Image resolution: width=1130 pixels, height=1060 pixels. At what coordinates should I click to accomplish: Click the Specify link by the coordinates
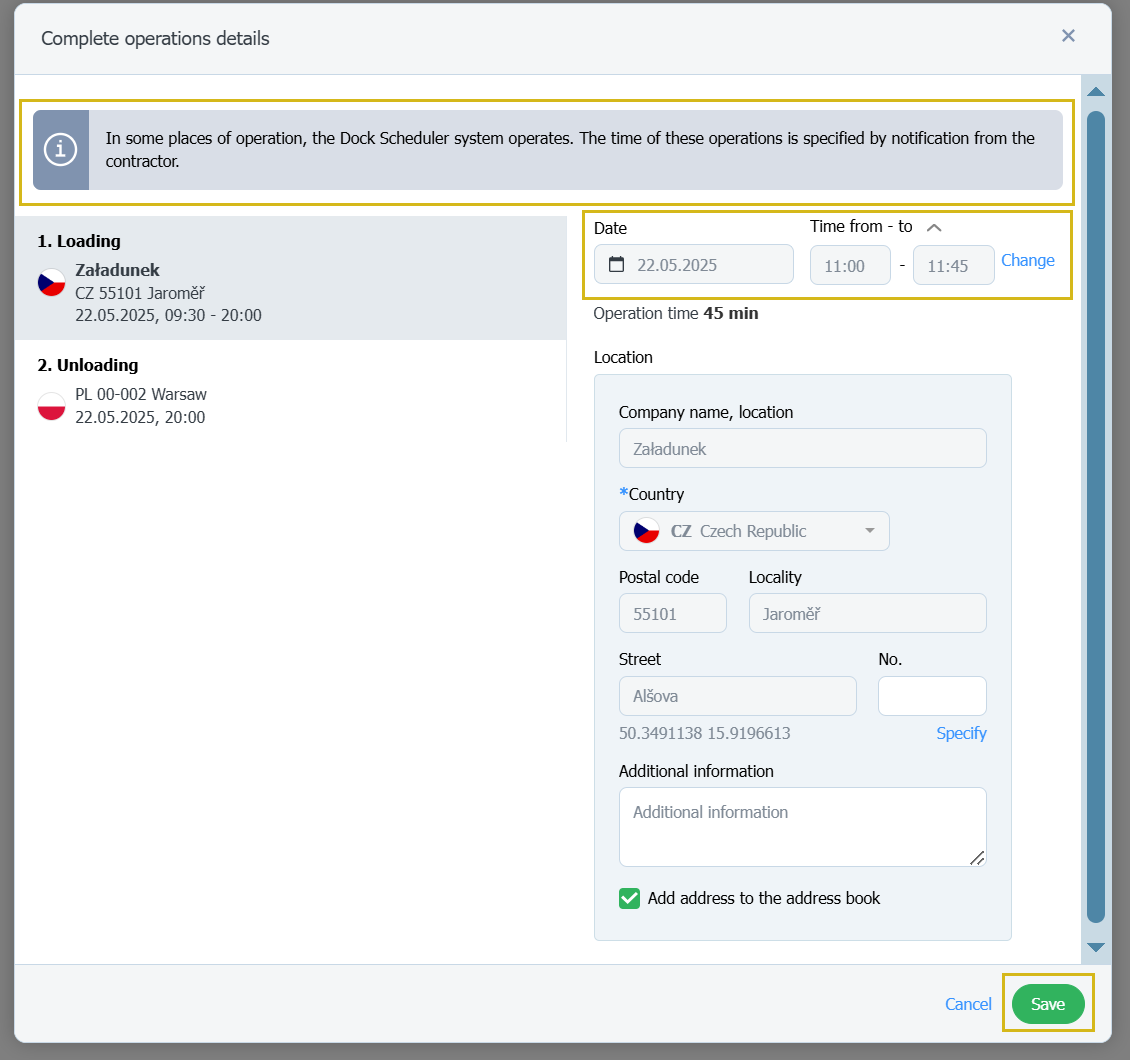tap(961, 733)
